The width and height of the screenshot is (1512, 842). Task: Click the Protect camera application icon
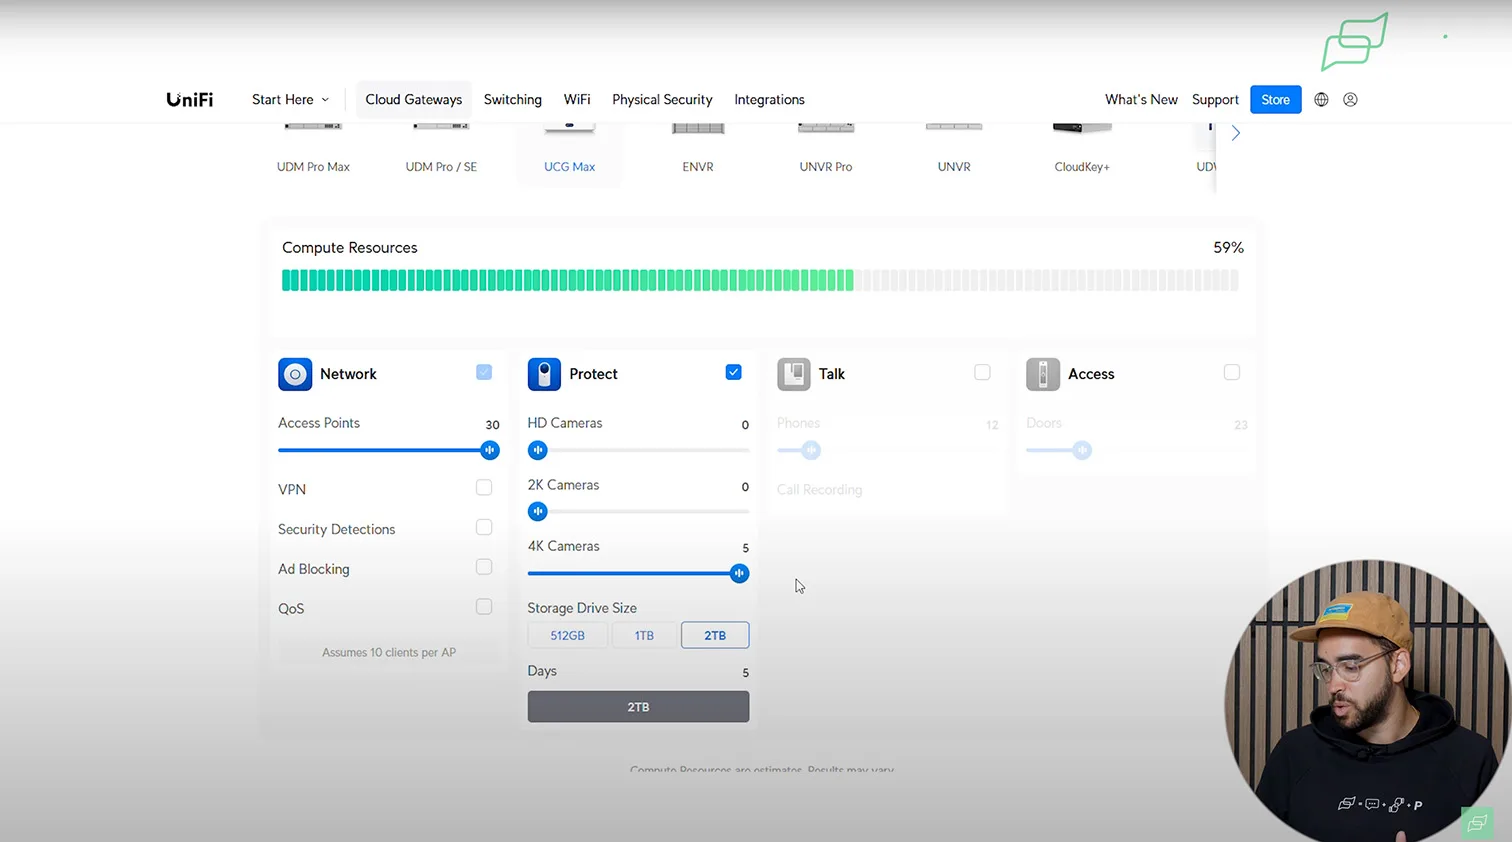pos(544,374)
